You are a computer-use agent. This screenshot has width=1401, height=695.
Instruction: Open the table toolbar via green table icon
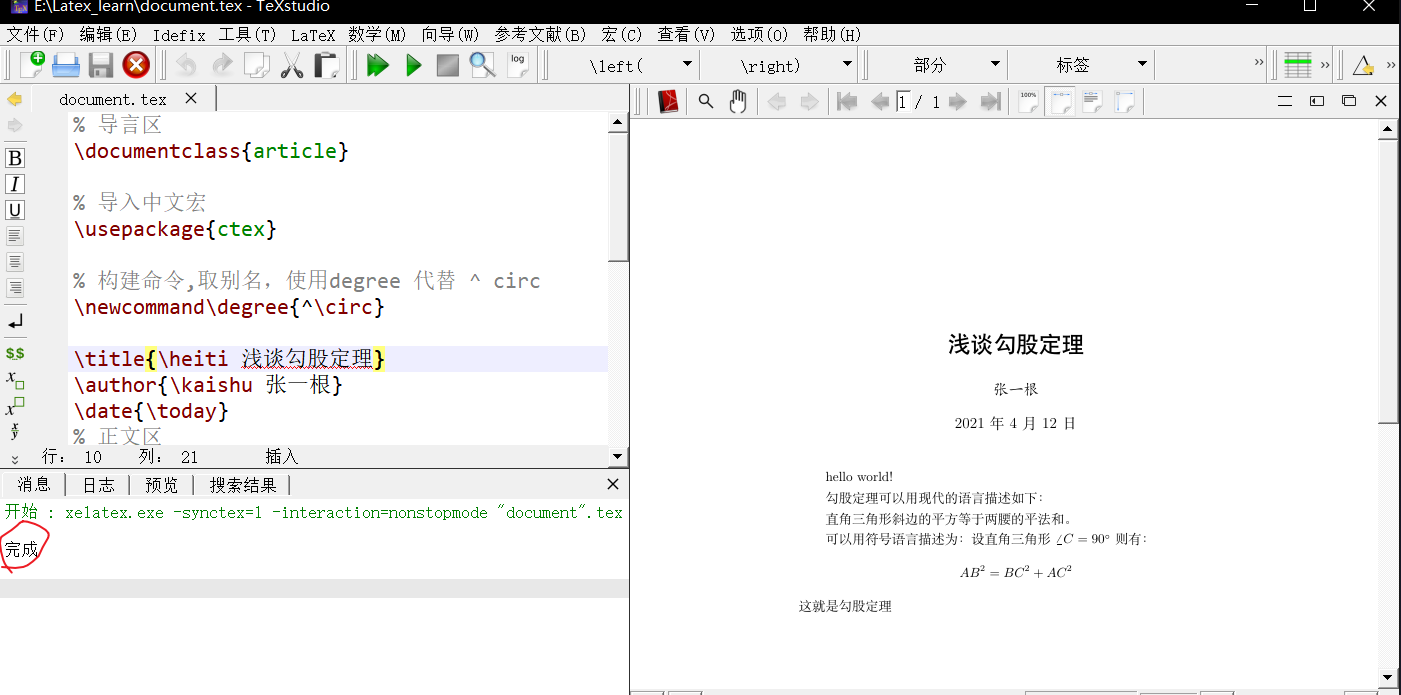1297,65
